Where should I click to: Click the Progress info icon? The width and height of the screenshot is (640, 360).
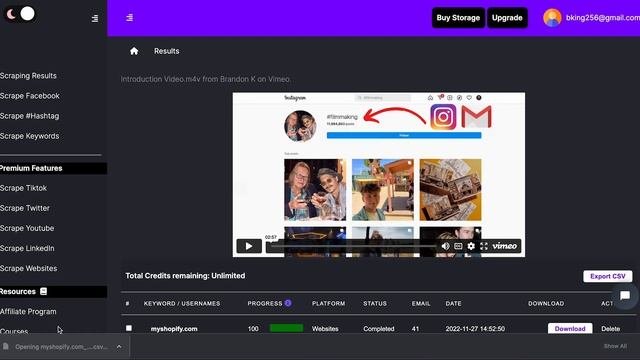[288, 303]
